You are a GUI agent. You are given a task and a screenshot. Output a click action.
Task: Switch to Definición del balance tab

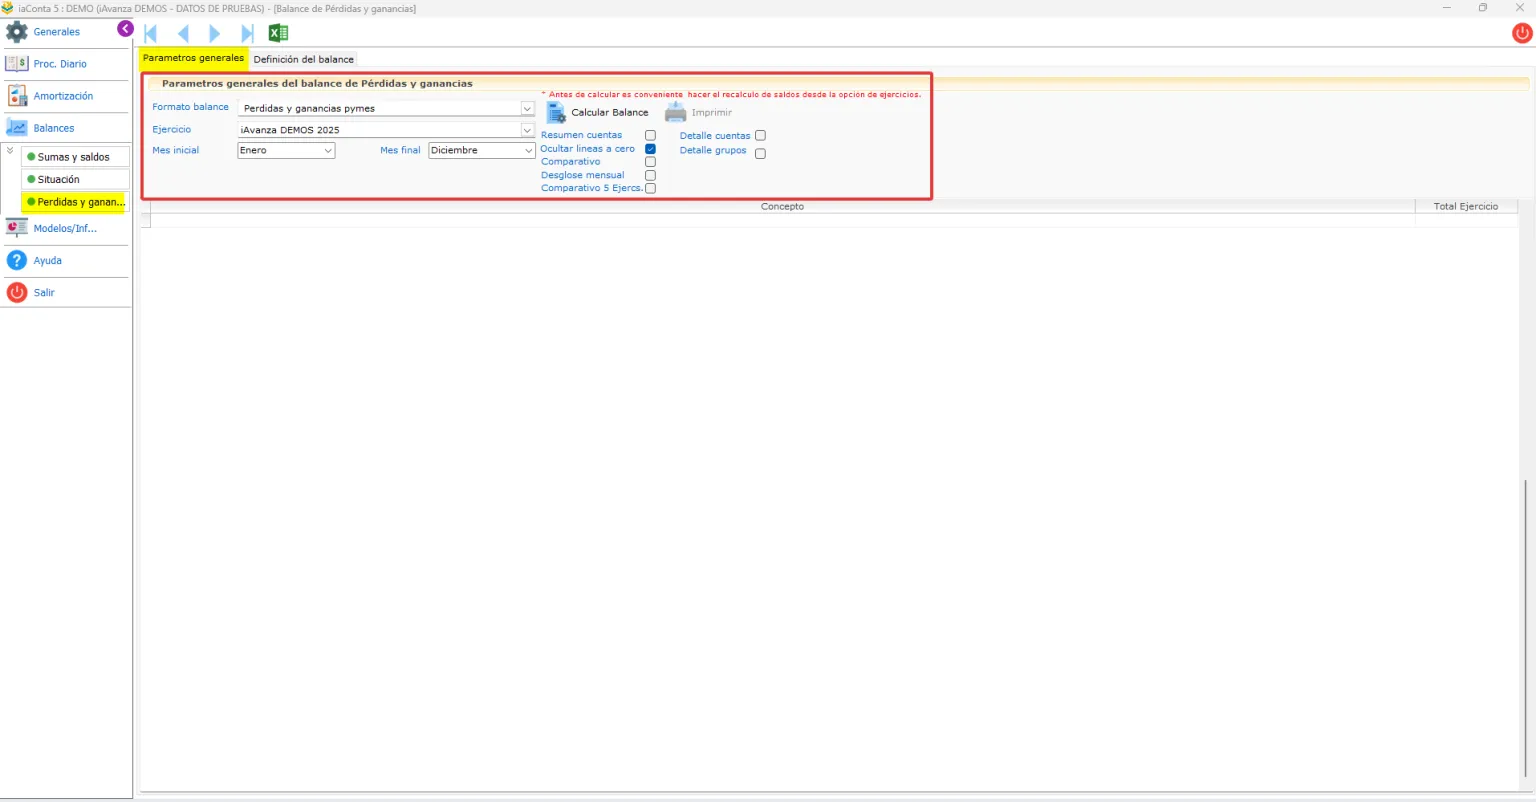click(304, 59)
